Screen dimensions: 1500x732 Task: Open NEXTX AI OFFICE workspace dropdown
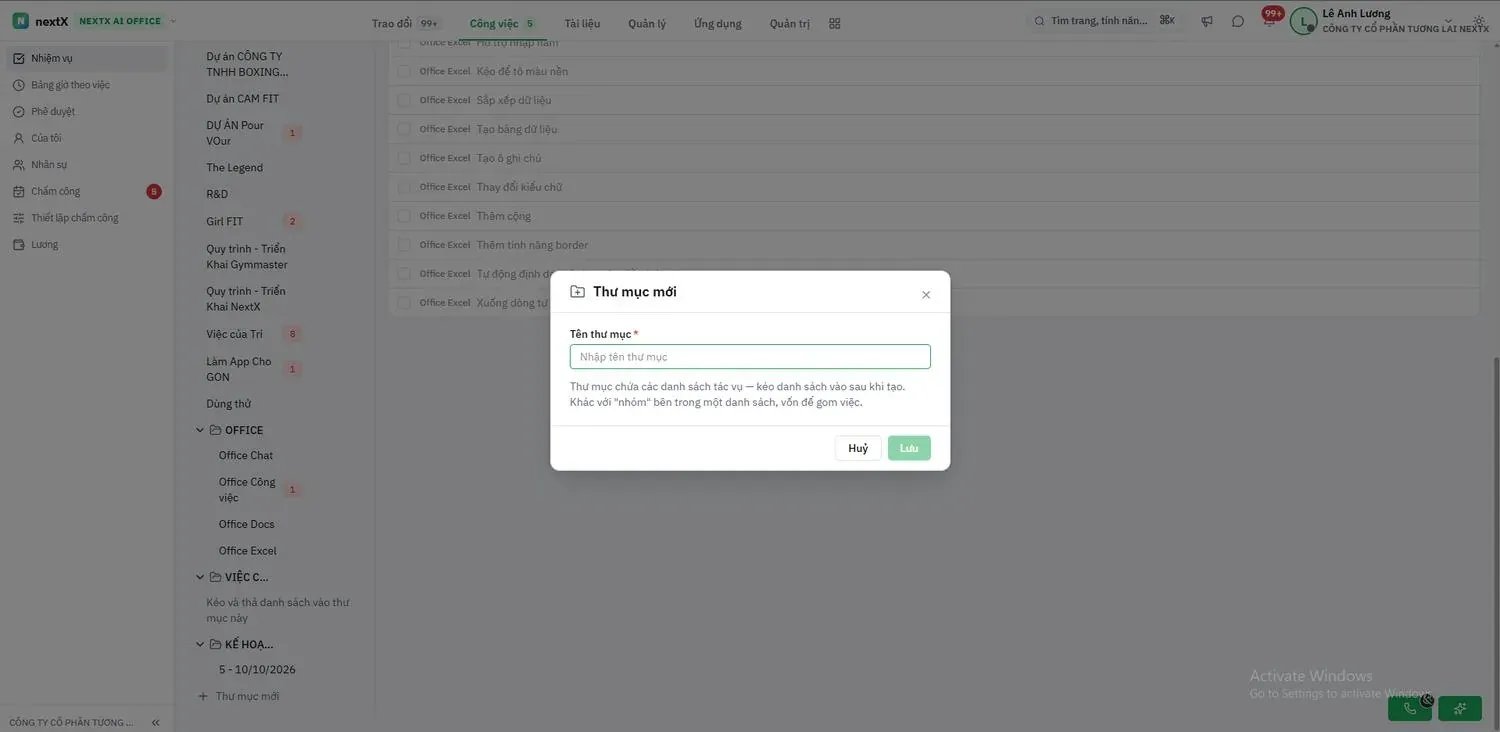coord(127,21)
